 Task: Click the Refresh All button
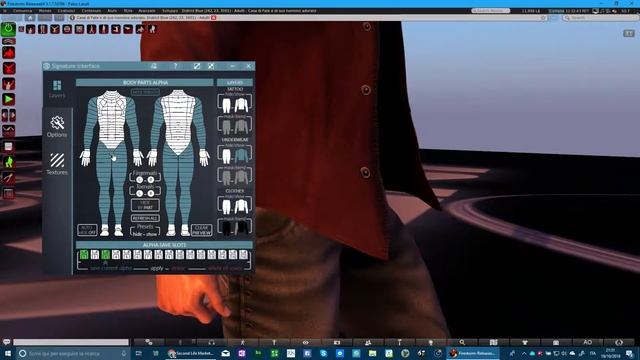(x=145, y=218)
